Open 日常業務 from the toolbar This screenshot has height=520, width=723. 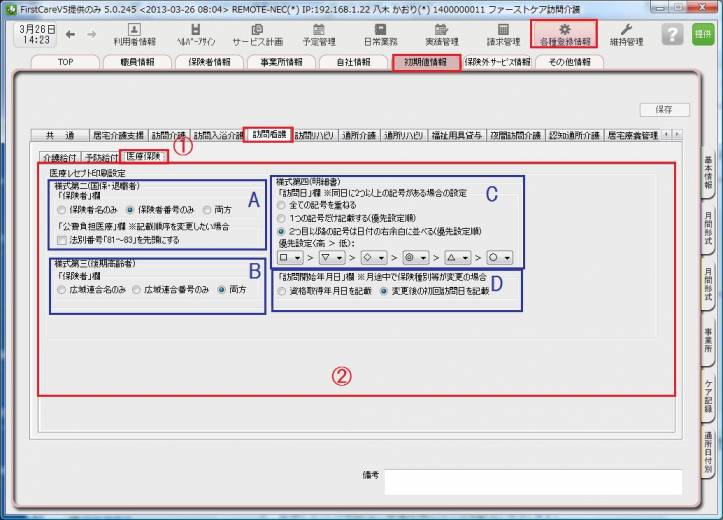pos(382,35)
